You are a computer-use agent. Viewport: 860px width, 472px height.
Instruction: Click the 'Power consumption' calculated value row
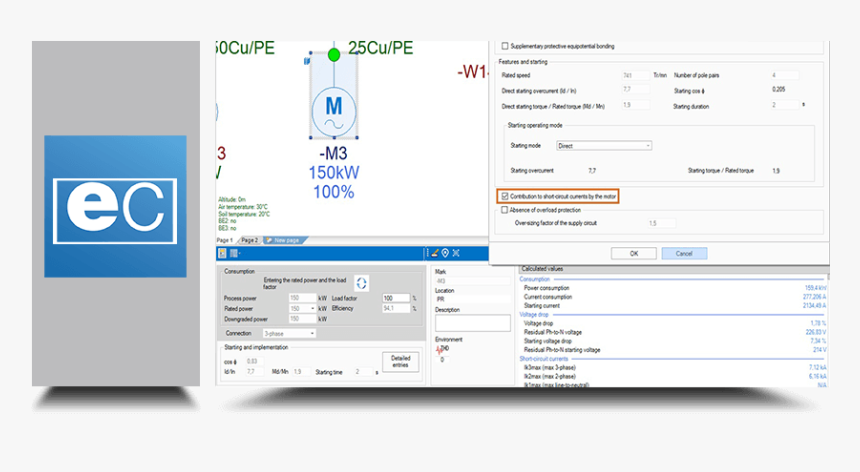[x=674, y=288]
